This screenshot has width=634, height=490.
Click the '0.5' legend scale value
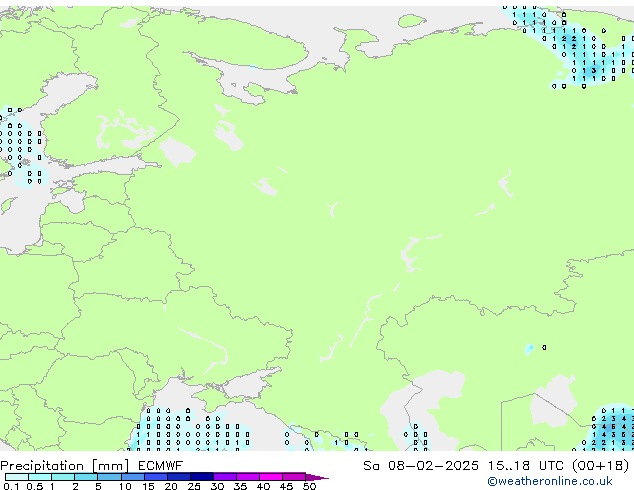[35, 486]
